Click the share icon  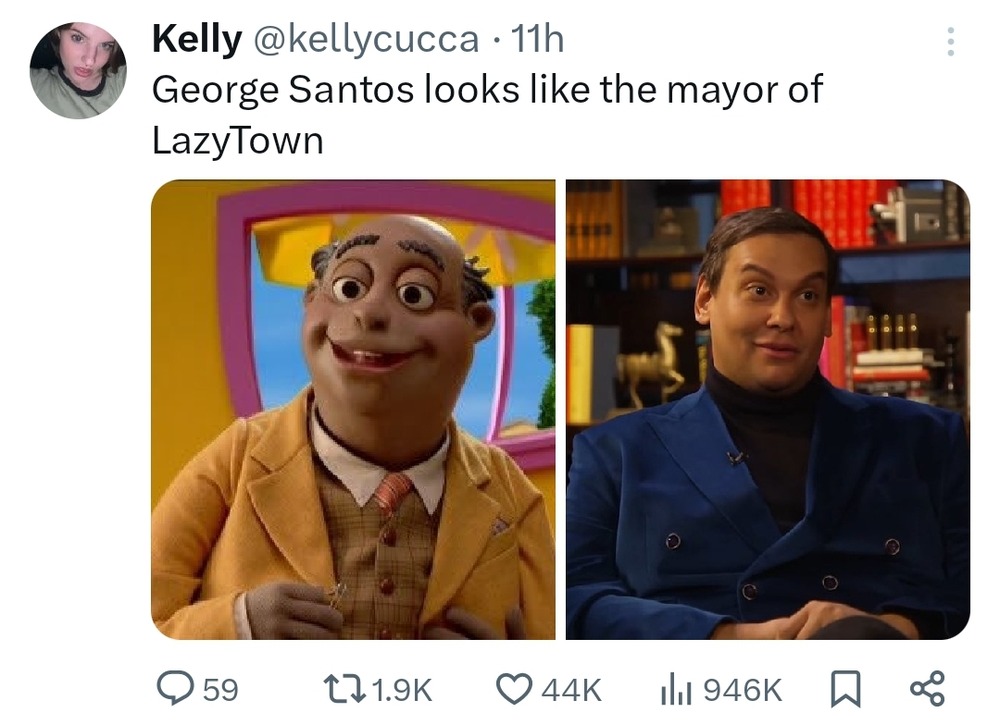click(x=927, y=689)
